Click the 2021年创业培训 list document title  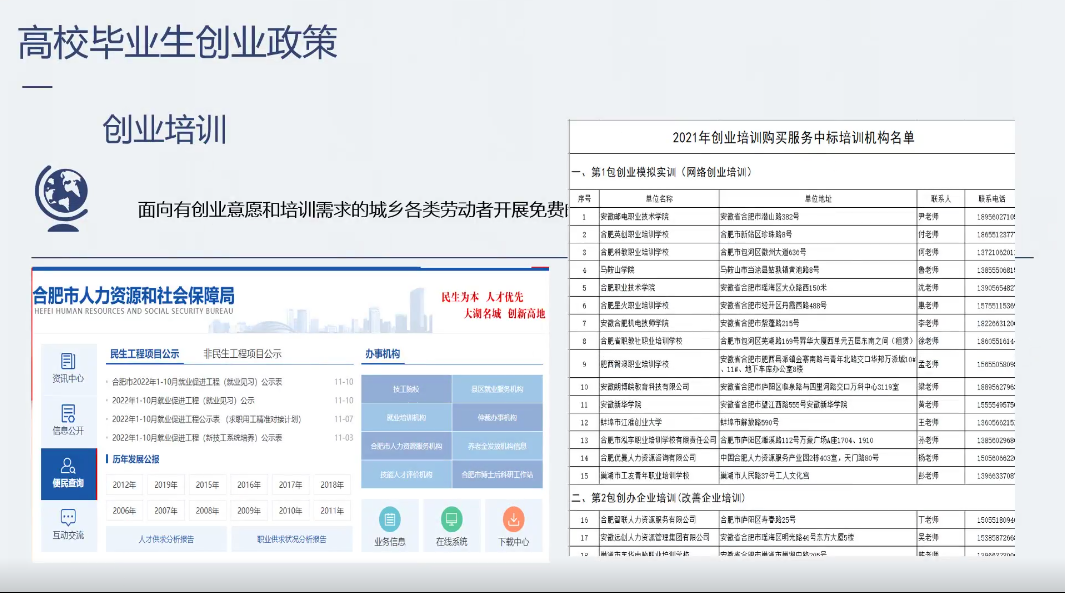tap(792, 137)
